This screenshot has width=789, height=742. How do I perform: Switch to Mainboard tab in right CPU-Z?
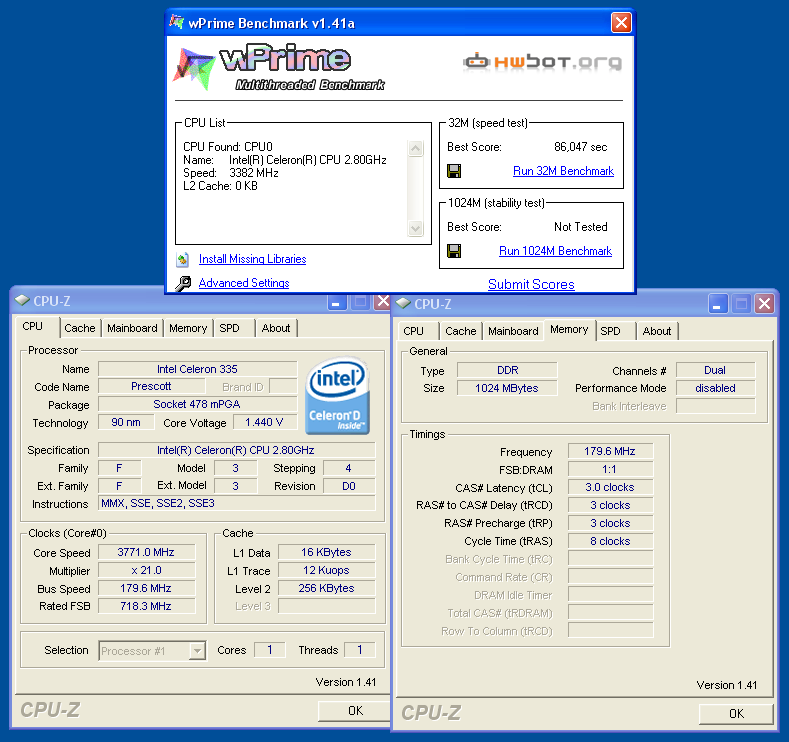513,332
